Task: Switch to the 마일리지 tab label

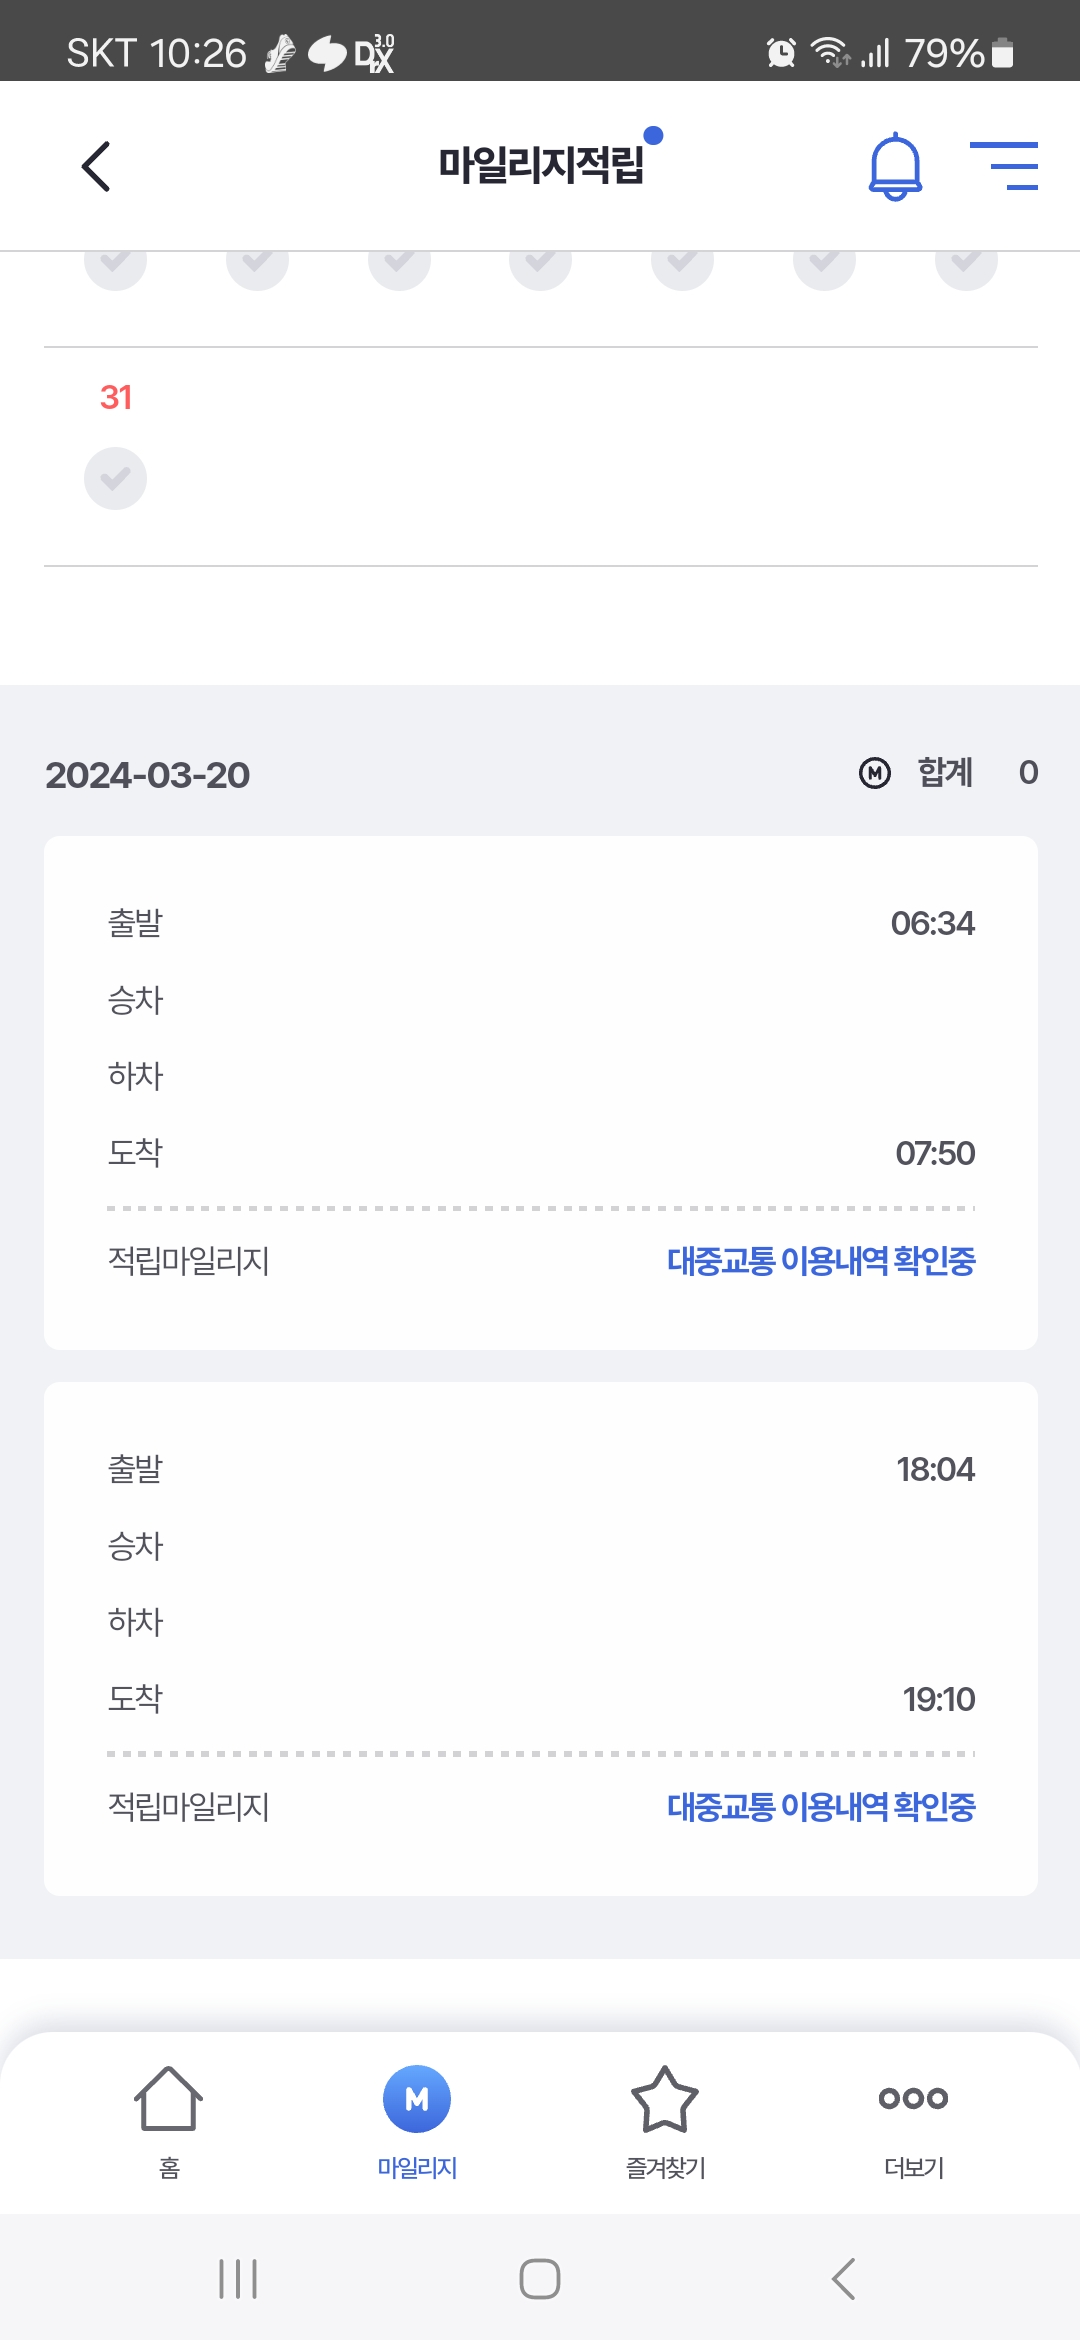Action: tap(417, 2168)
